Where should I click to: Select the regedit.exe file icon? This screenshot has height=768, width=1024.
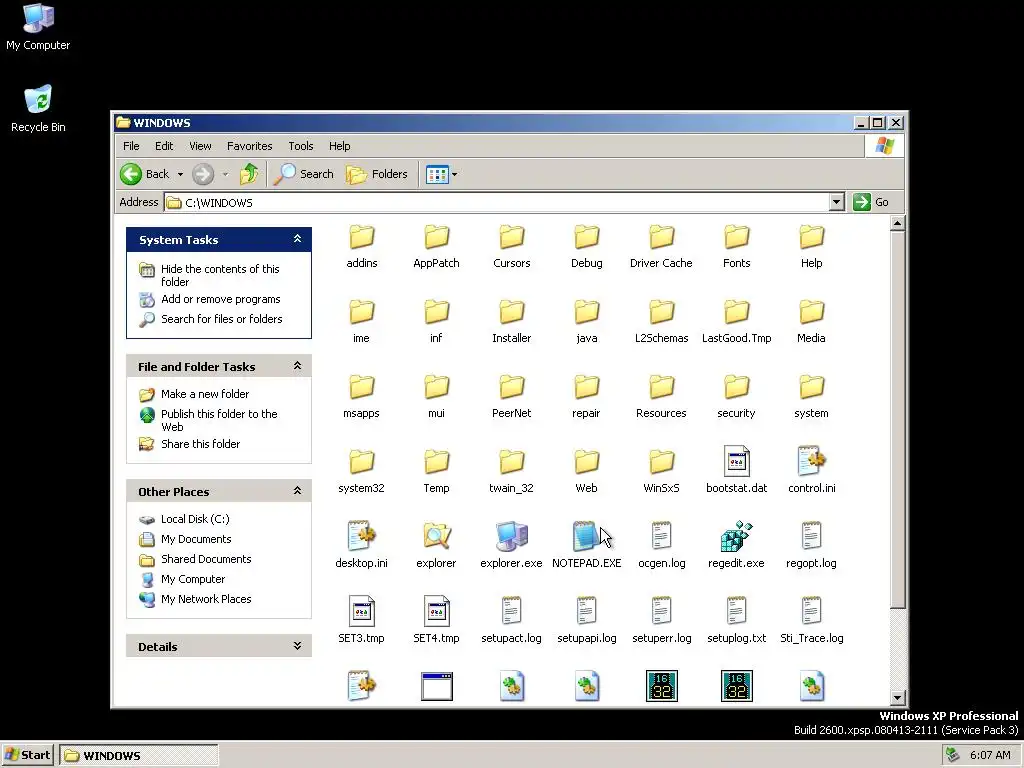coord(736,536)
